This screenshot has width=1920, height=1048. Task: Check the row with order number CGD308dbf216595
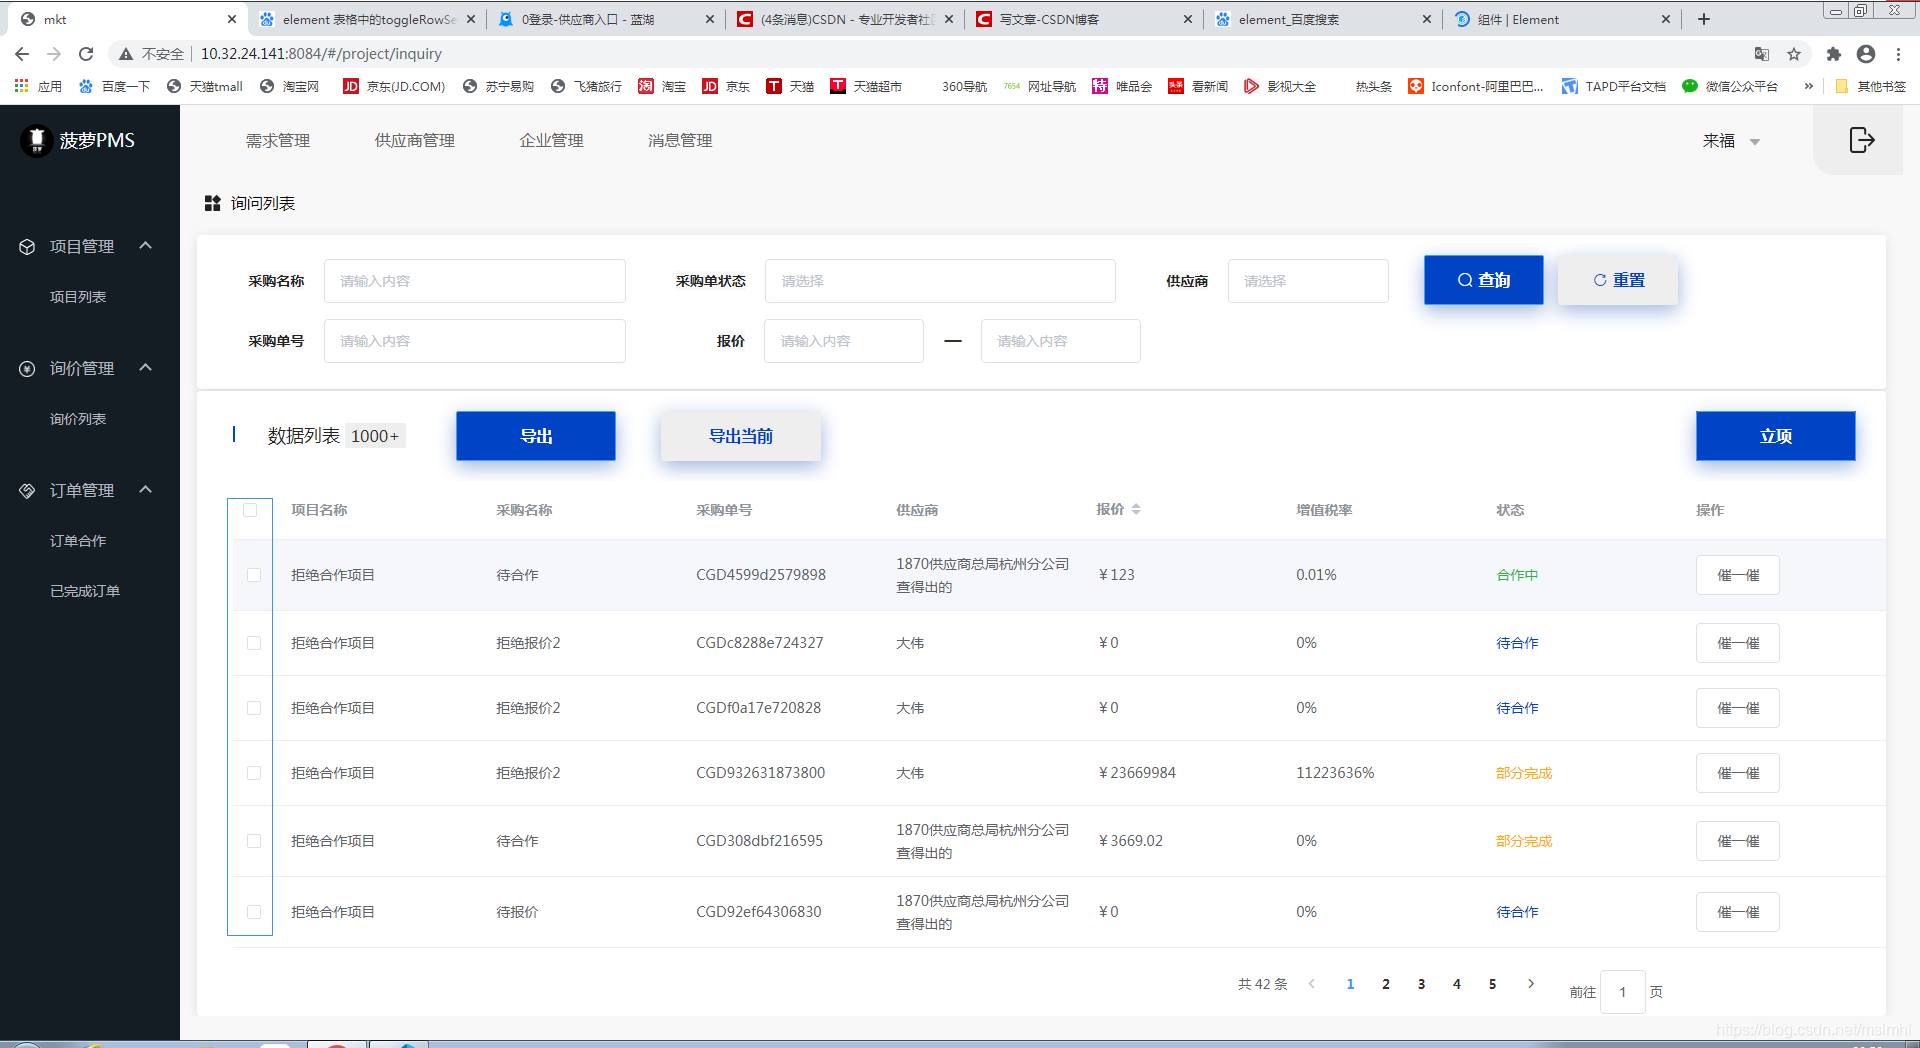254,841
